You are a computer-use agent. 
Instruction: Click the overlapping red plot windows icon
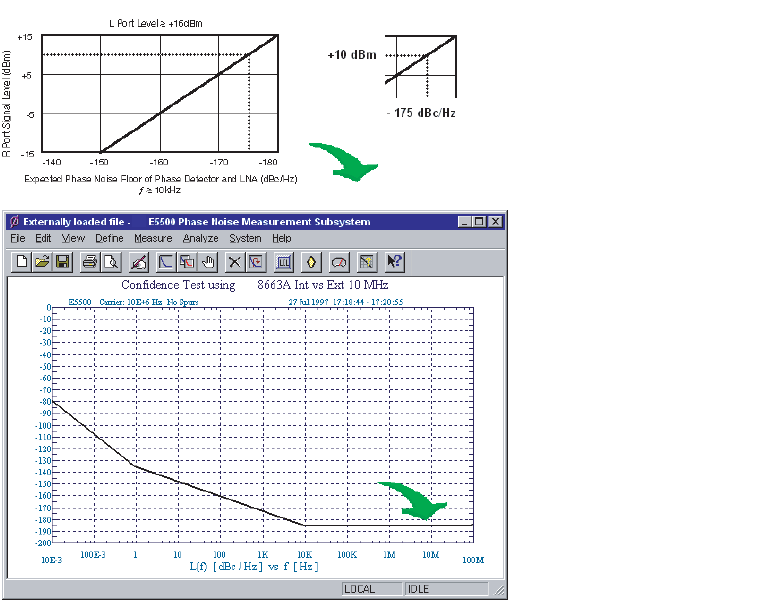(187, 262)
